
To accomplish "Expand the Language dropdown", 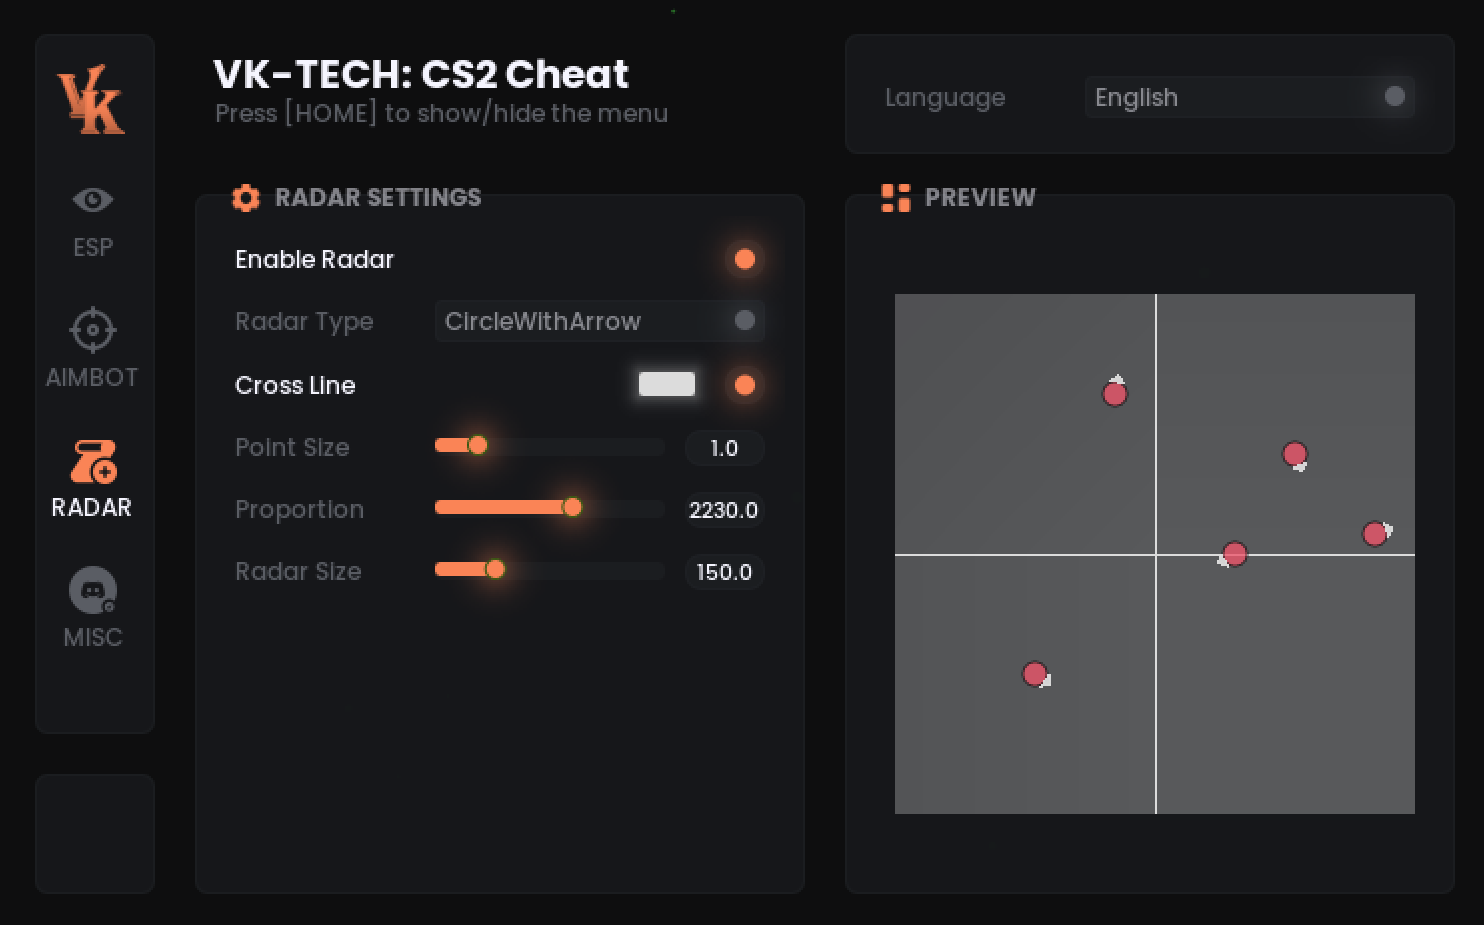I will pos(1249,97).
